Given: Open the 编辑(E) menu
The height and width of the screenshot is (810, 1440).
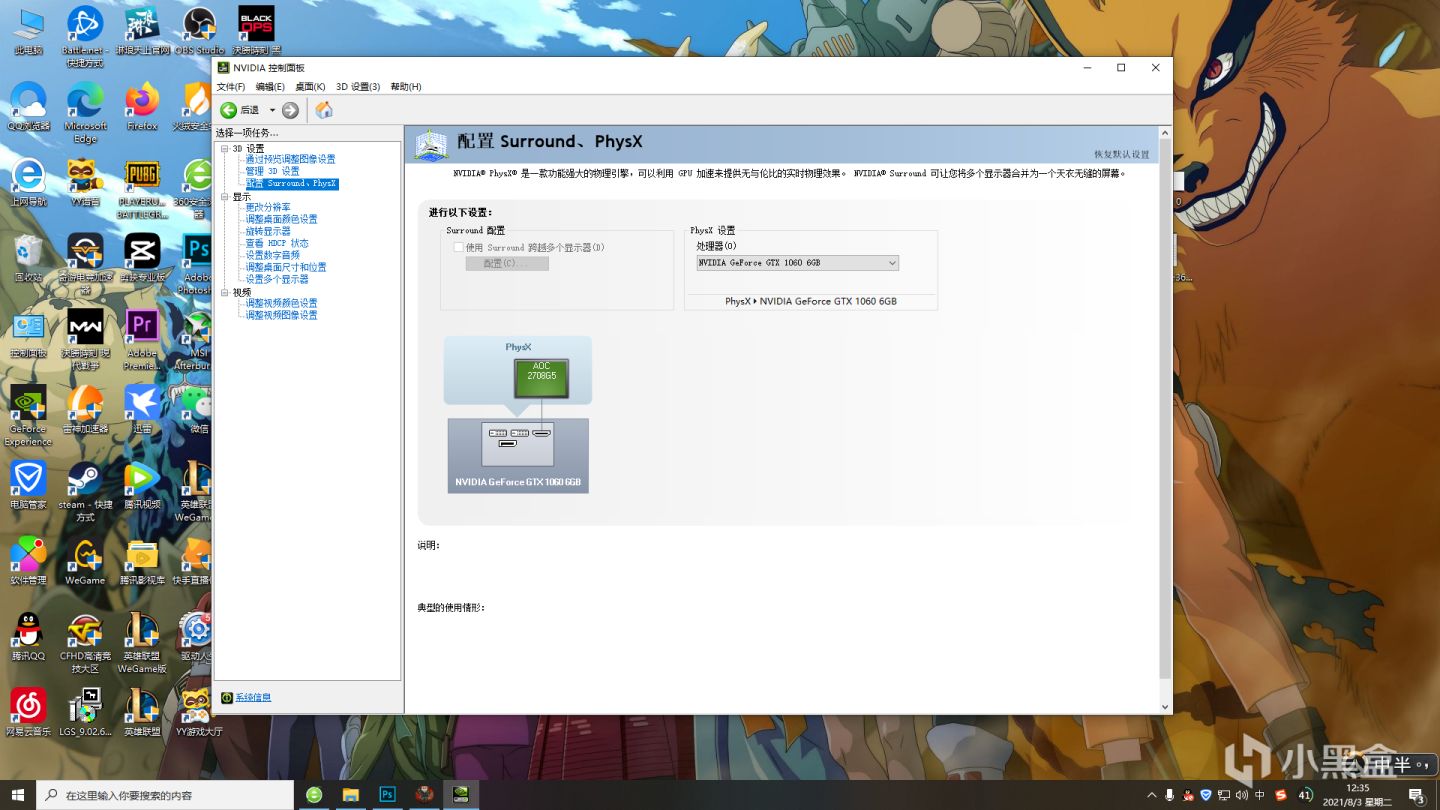Looking at the screenshot, I should pyautogui.click(x=270, y=87).
